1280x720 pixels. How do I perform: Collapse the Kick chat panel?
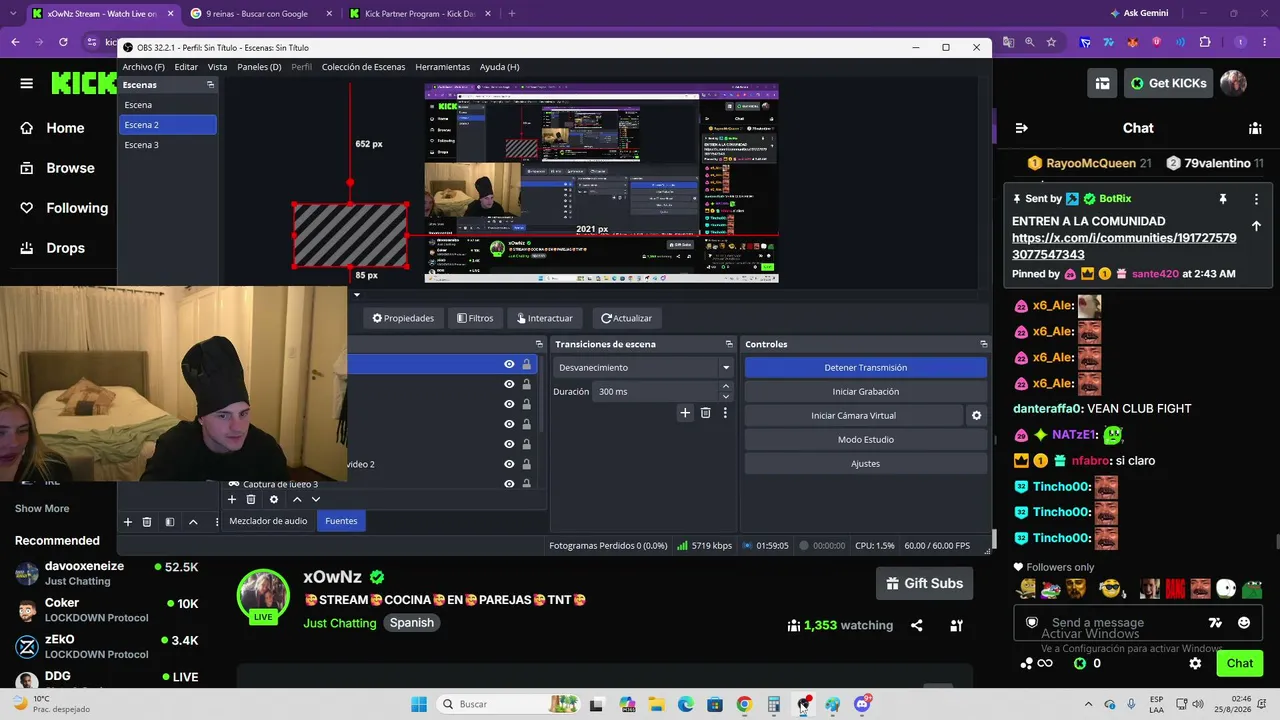point(1021,128)
